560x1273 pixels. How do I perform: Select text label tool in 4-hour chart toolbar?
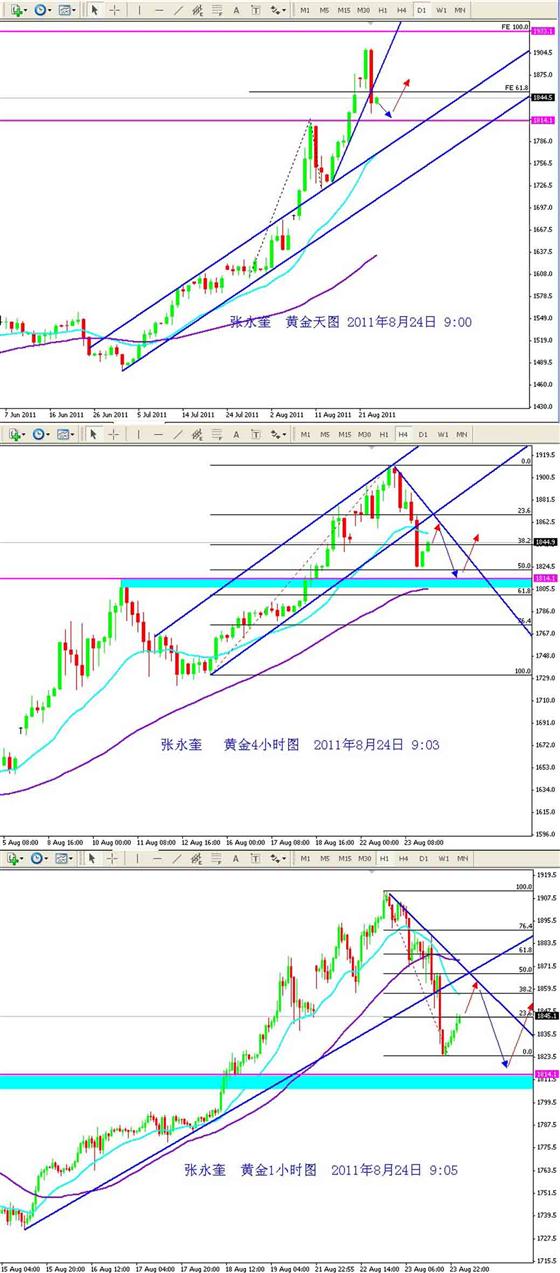click(x=255, y=434)
